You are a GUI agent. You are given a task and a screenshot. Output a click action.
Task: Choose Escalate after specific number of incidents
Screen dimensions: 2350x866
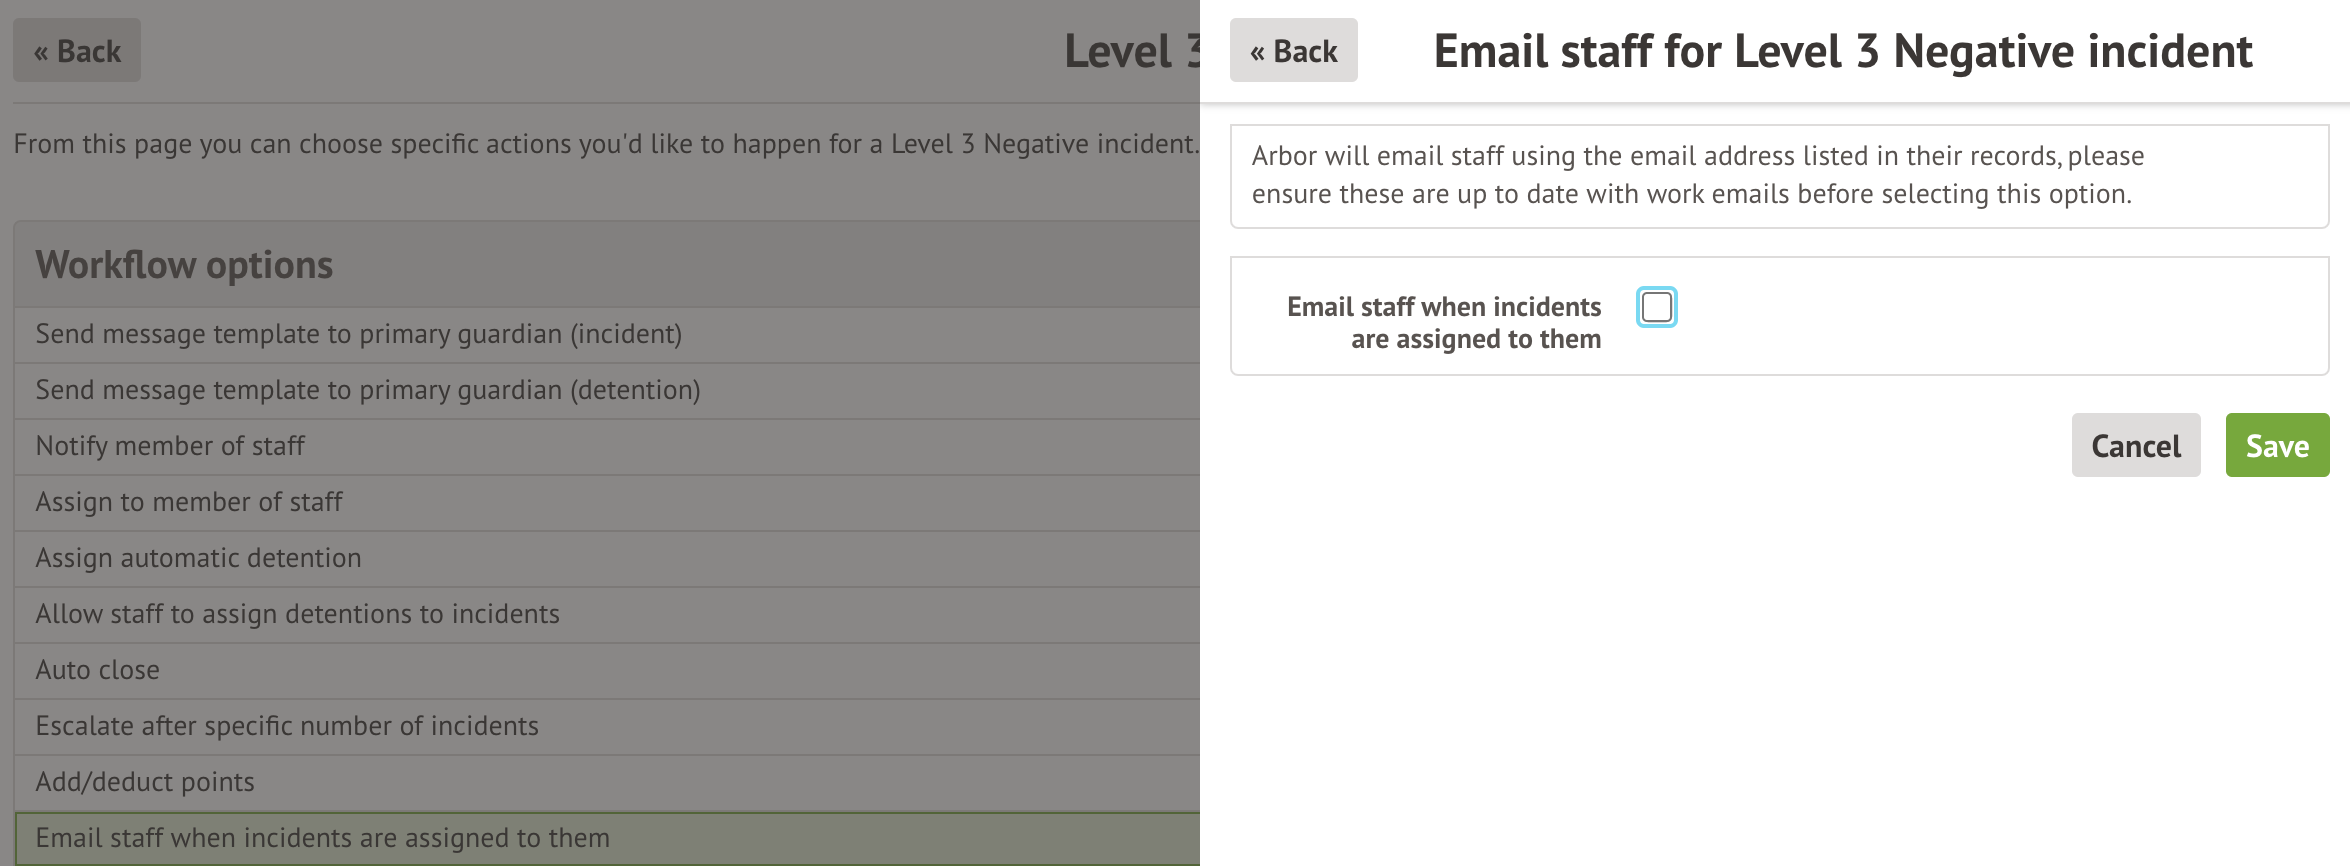pos(287,726)
